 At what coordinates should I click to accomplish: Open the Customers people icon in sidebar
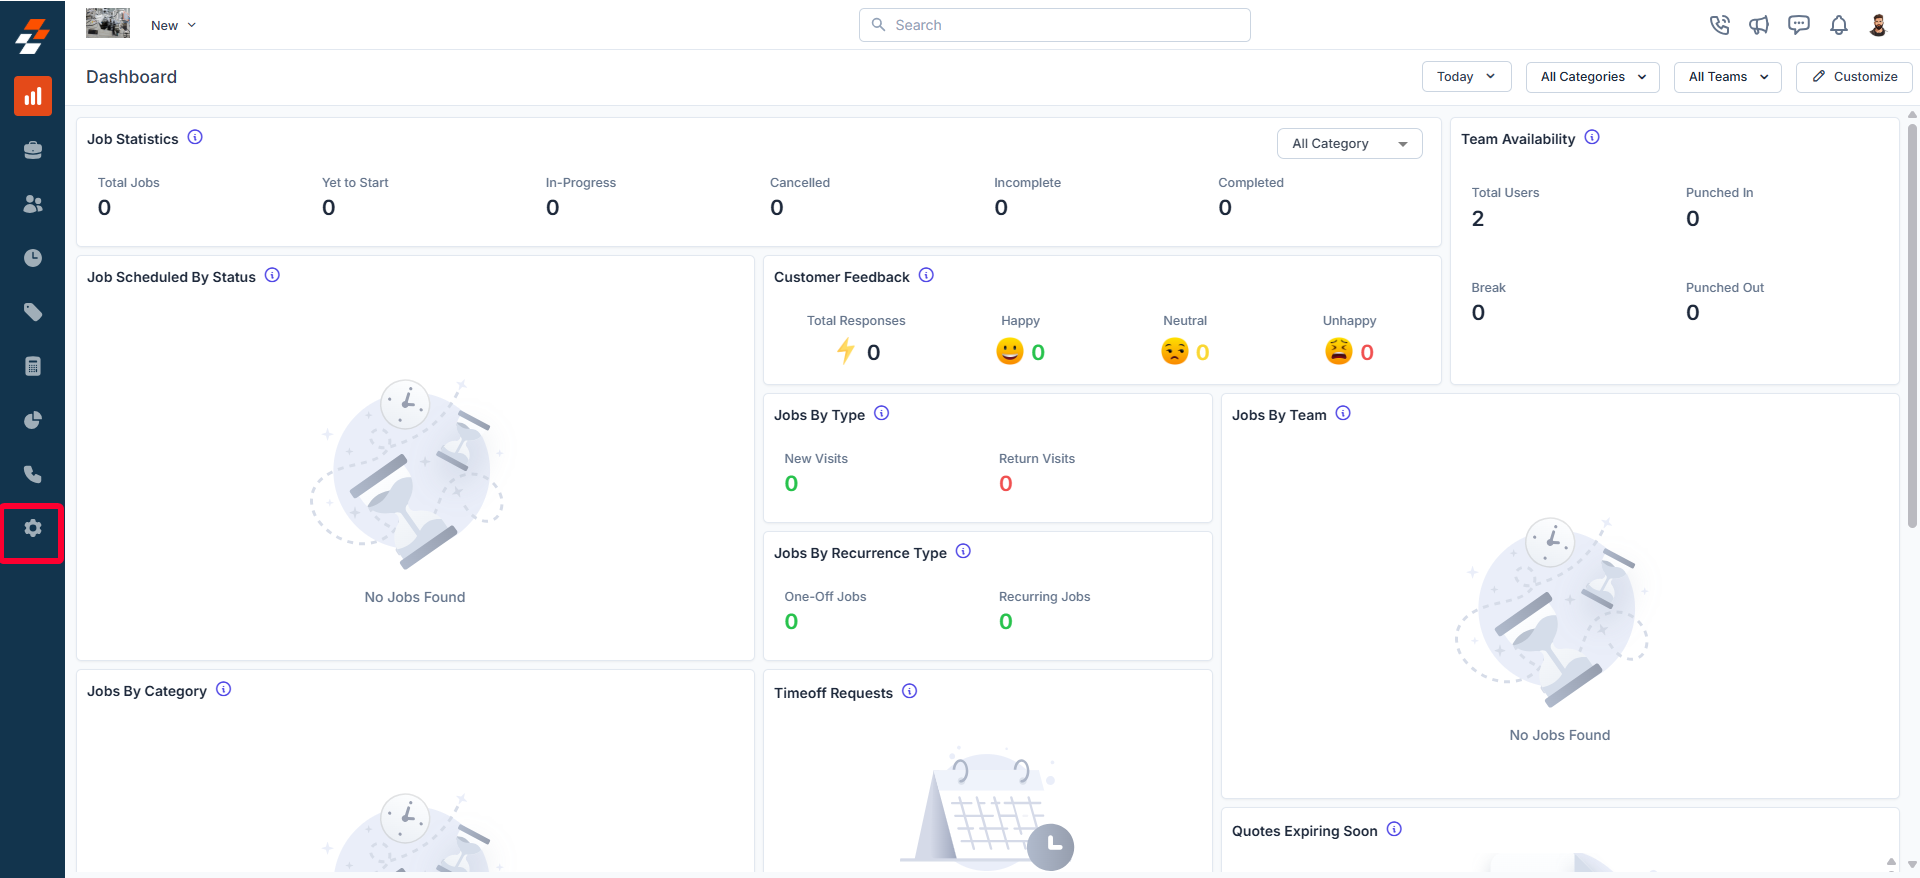(33, 204)
